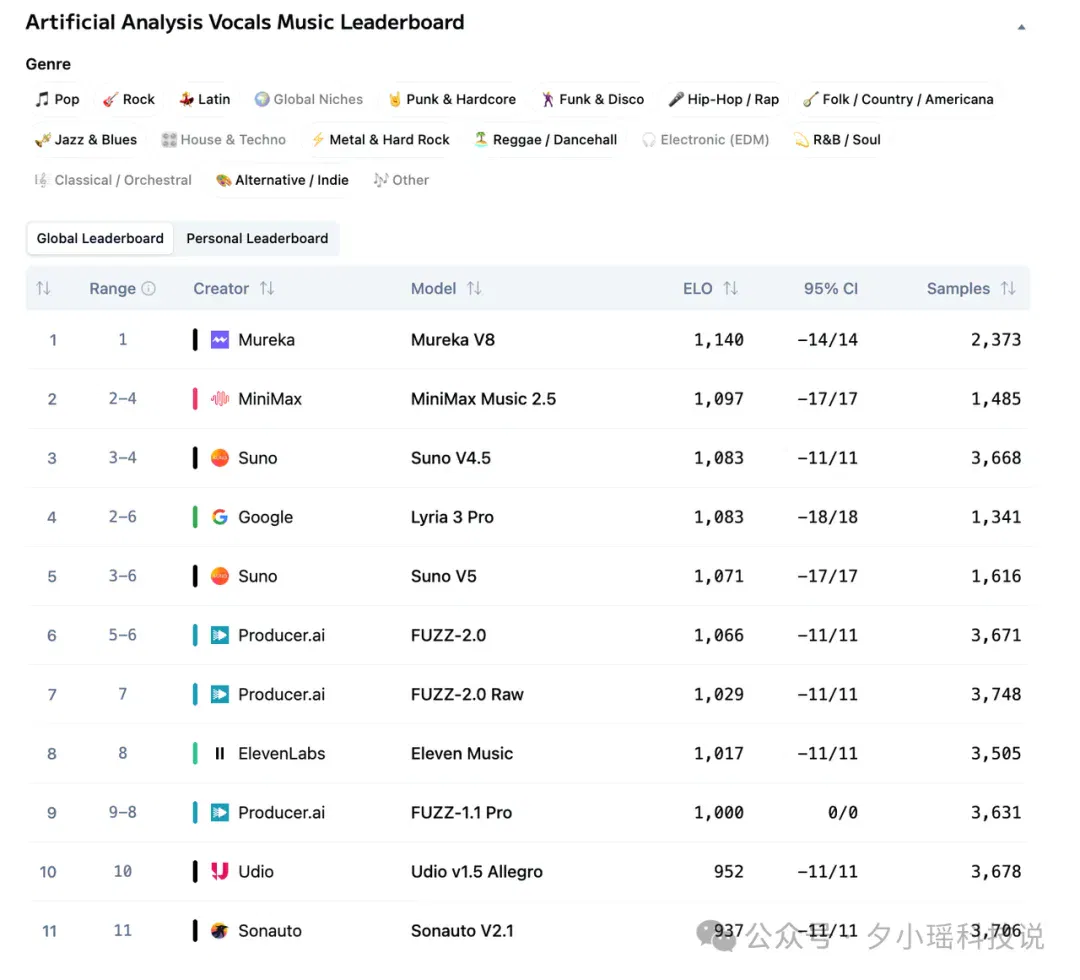Click the ELO value 952

coord(729,871)
